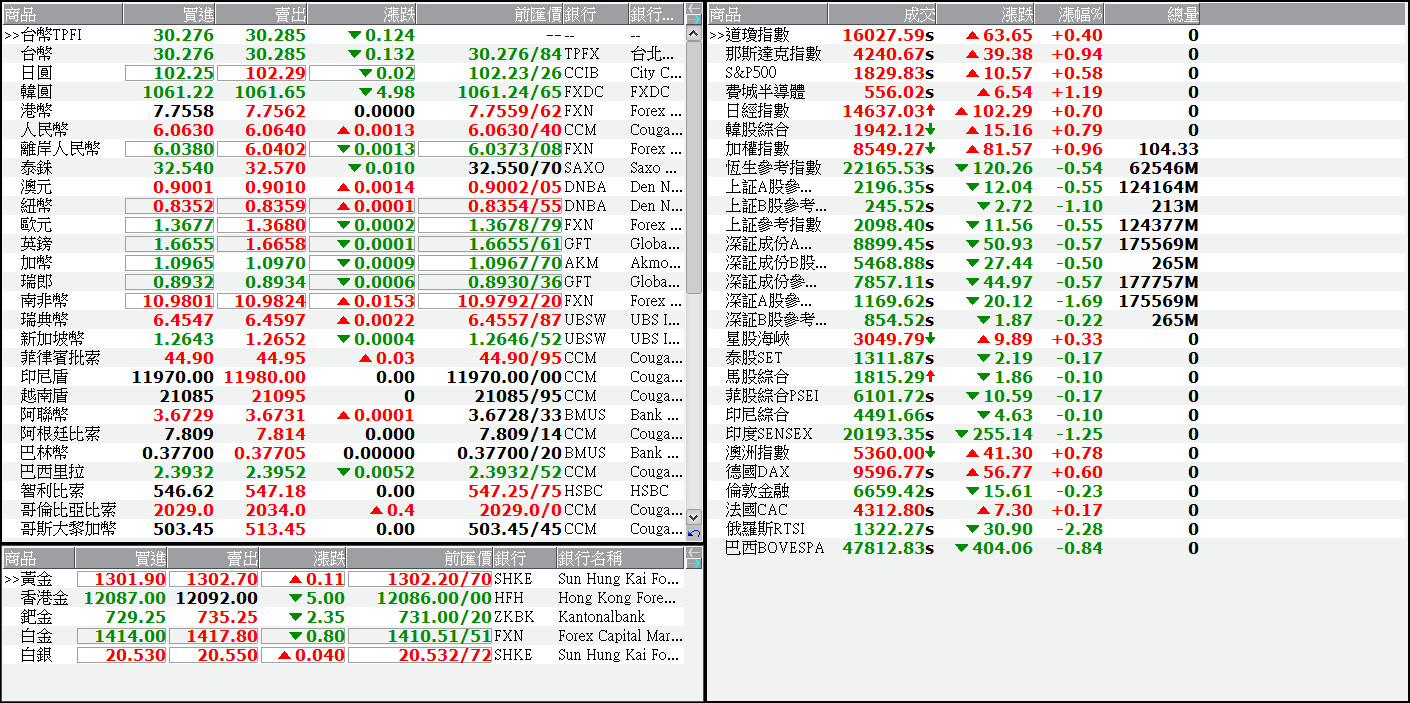Sort forex panel by 買進 column header
This screenshot has height=703, width=1410.
point(169,14)
